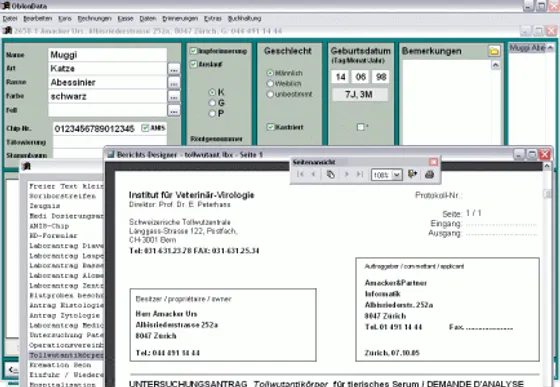The image size is (560, 387).
Task: Open the Rasse lookup ellipsis button
Action: click(174, 83)
